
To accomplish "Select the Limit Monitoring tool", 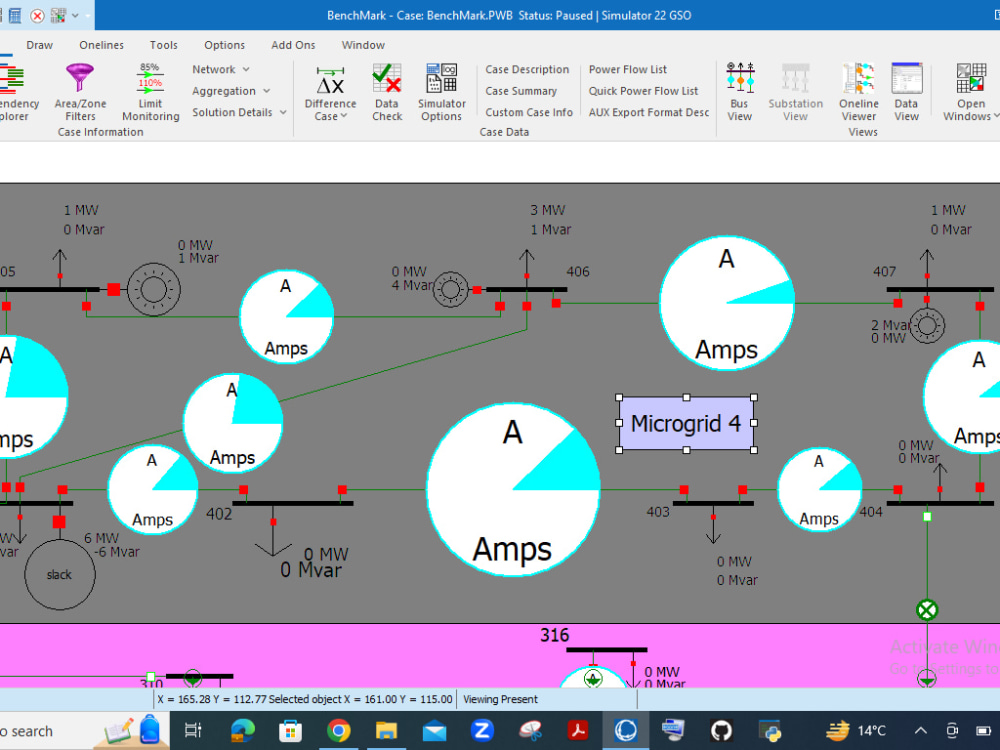I will coord(150,91).
